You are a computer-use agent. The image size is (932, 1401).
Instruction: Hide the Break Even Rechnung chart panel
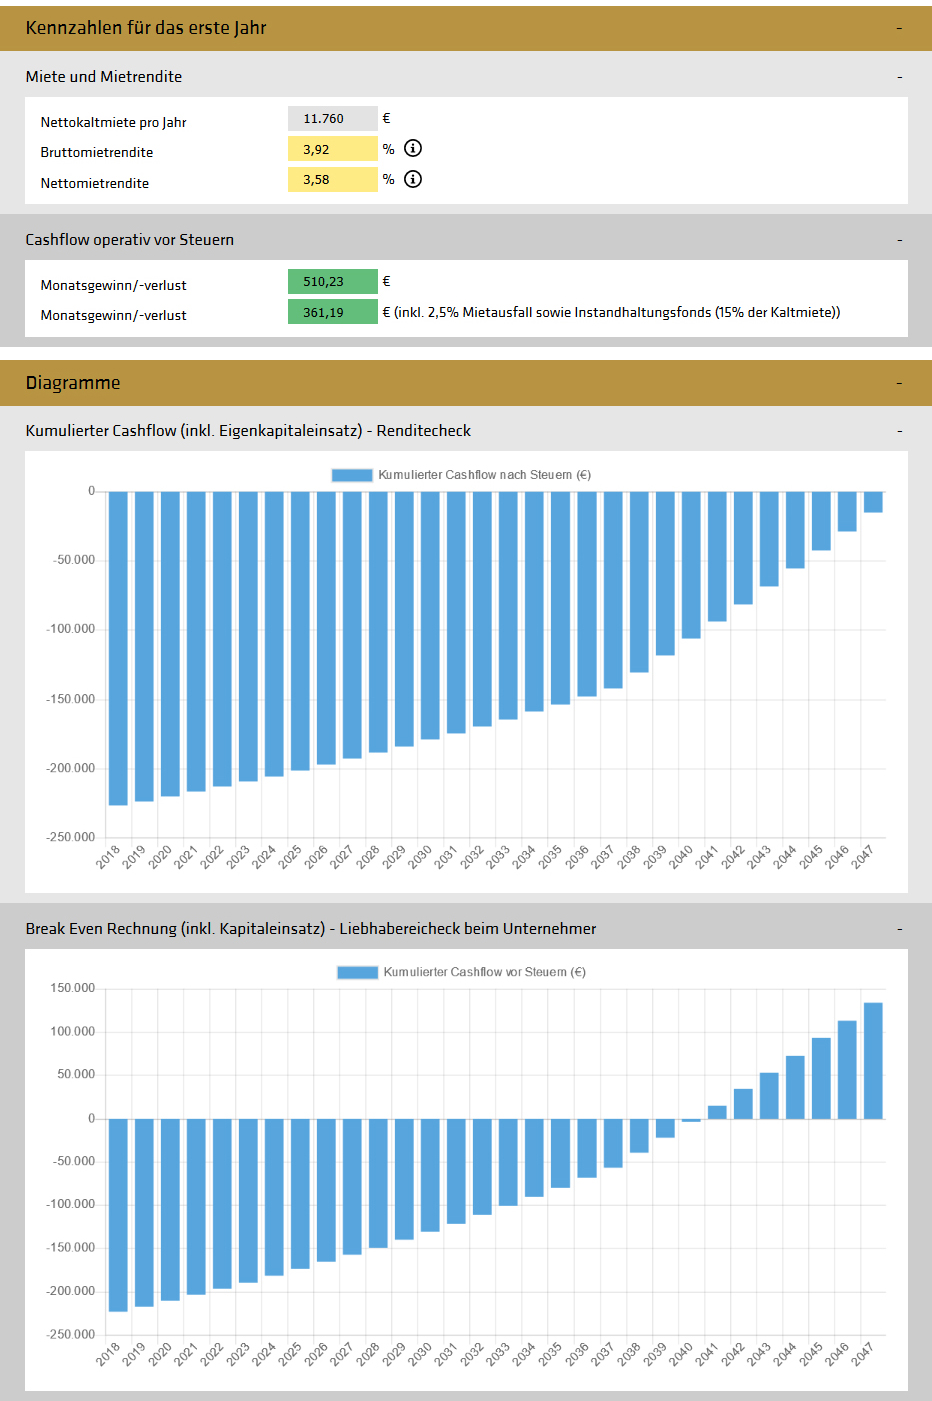[x=899, y=929]
